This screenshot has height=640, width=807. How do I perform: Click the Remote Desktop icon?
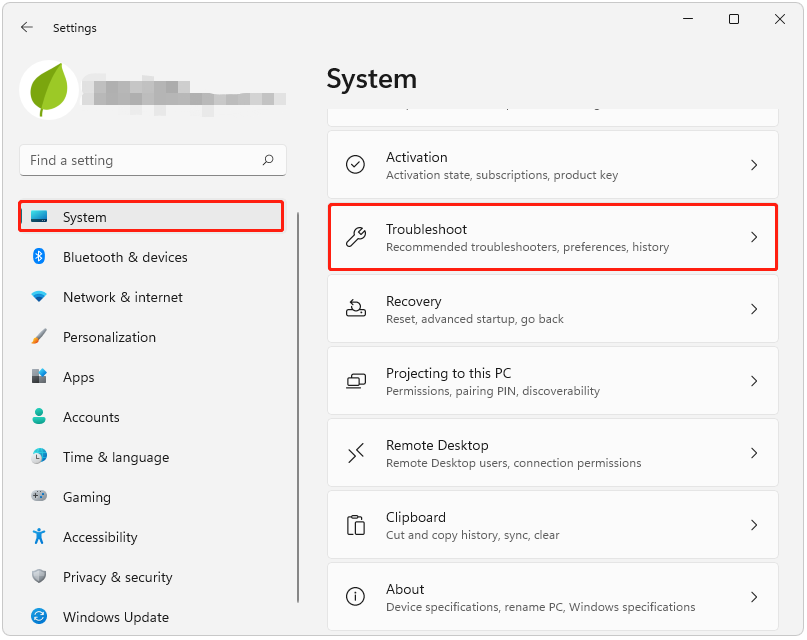(356, 453)
